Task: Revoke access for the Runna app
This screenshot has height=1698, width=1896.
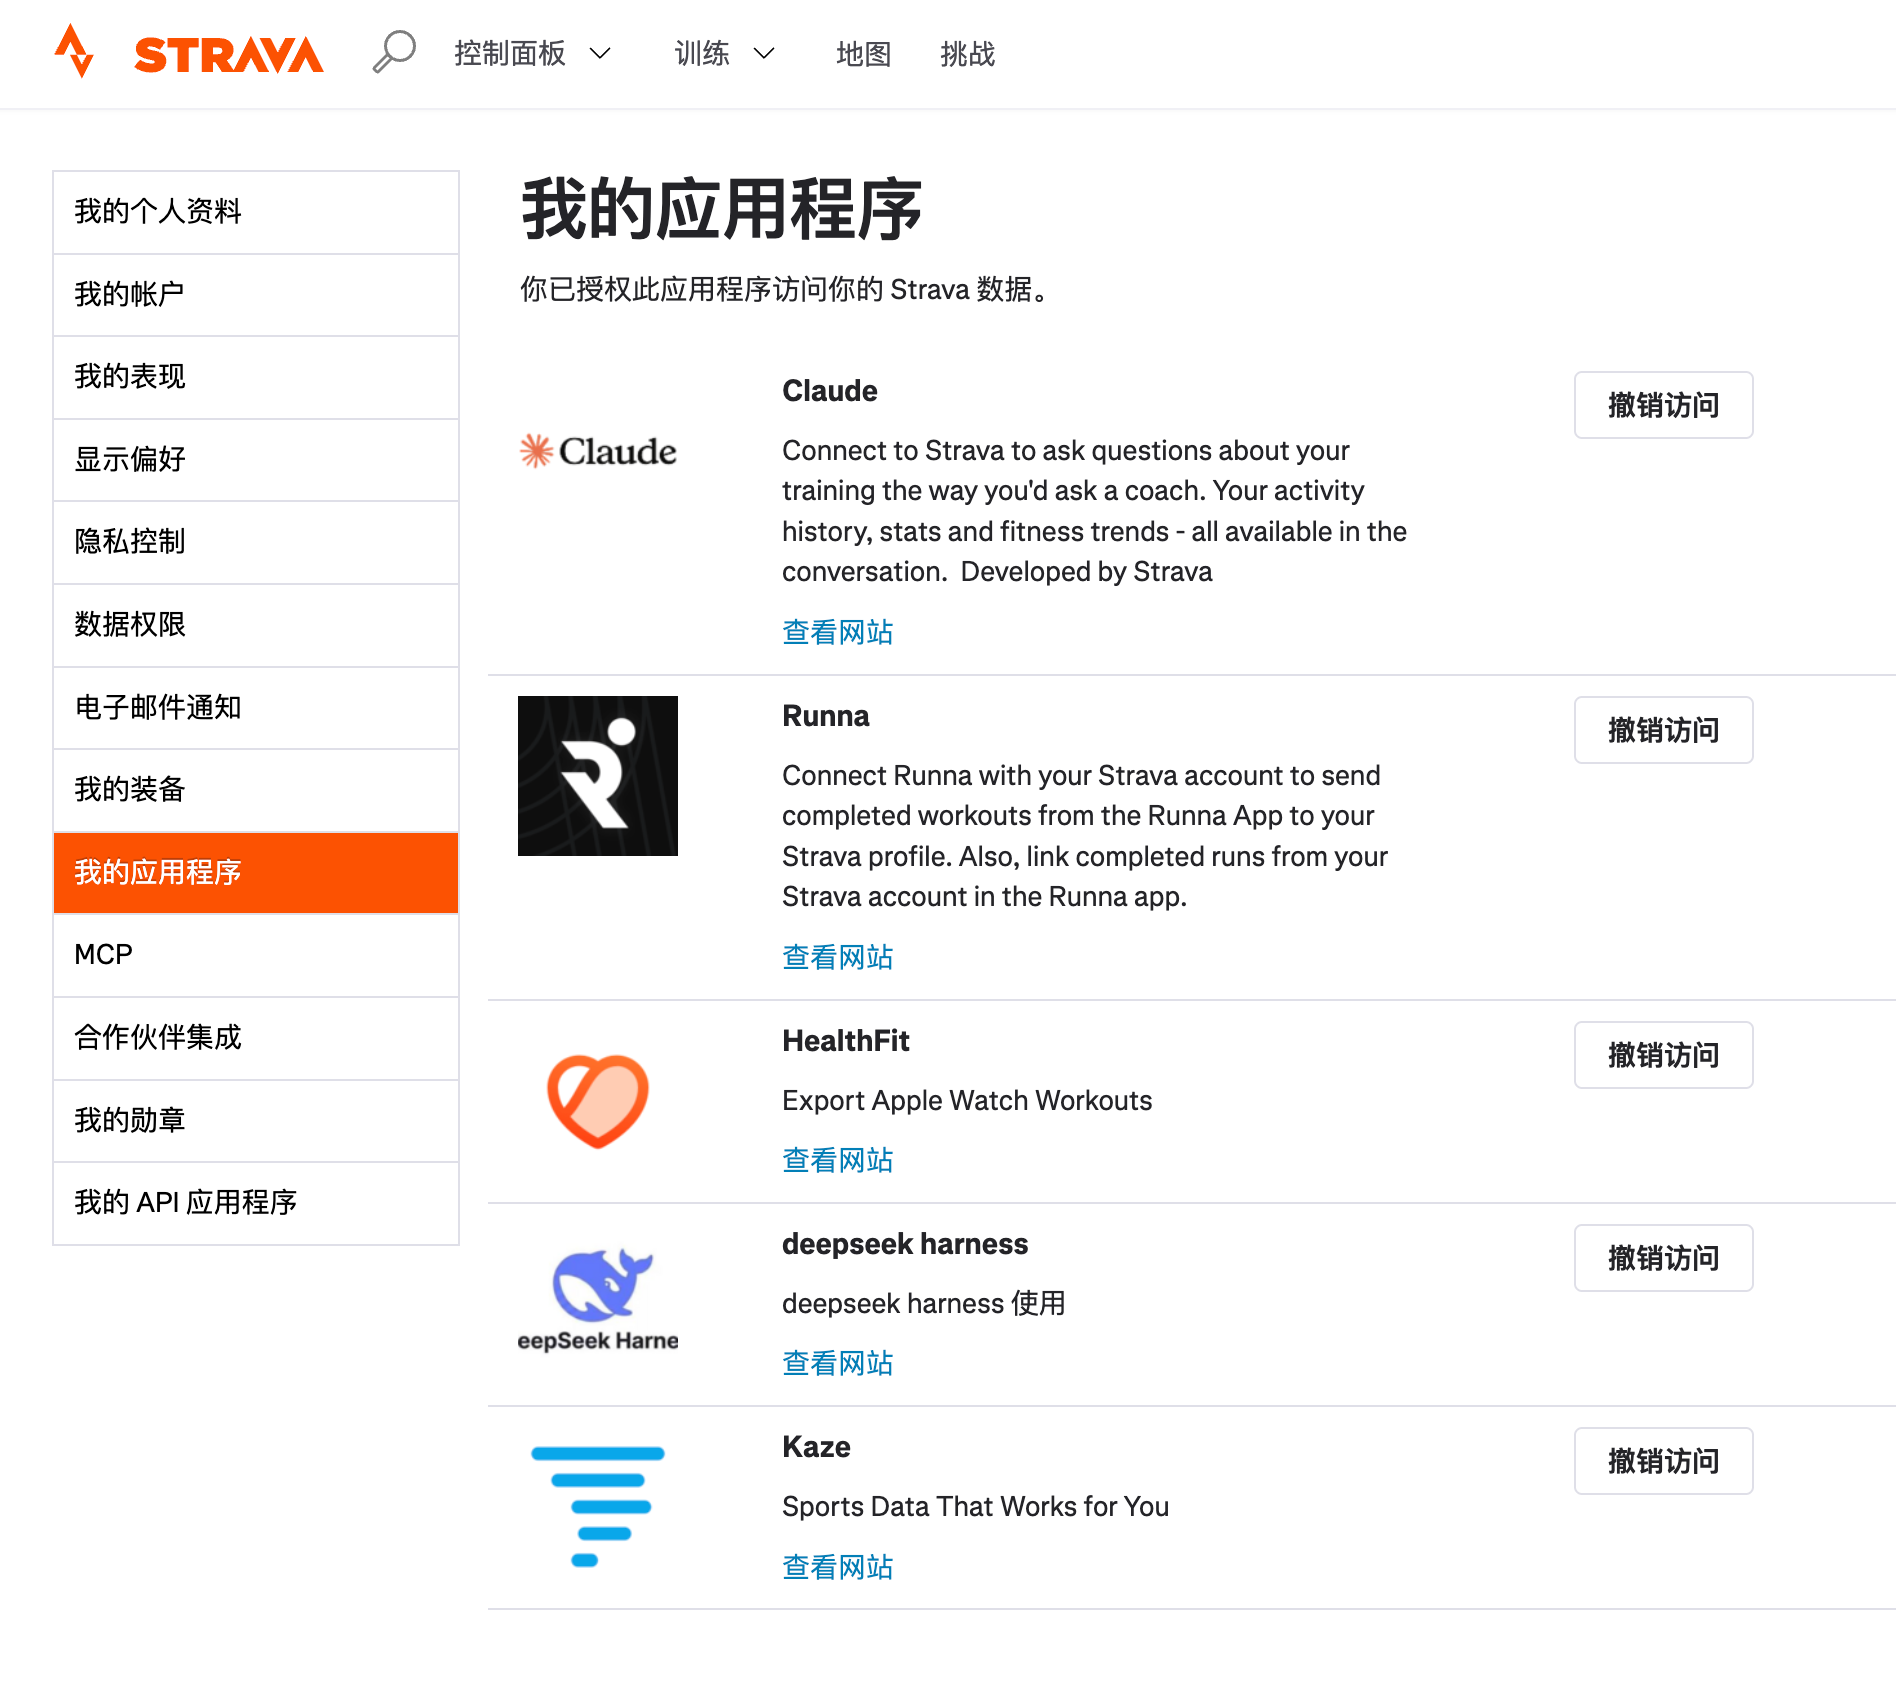Action: tap(1663, 730)
